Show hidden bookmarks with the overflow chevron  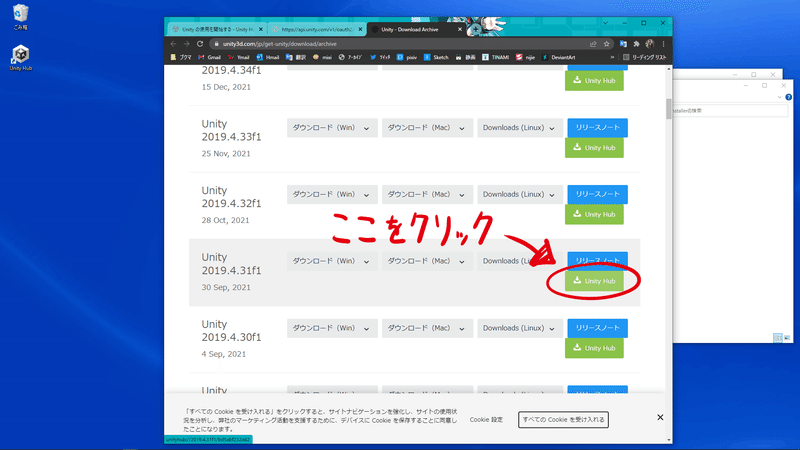point(612,58)
